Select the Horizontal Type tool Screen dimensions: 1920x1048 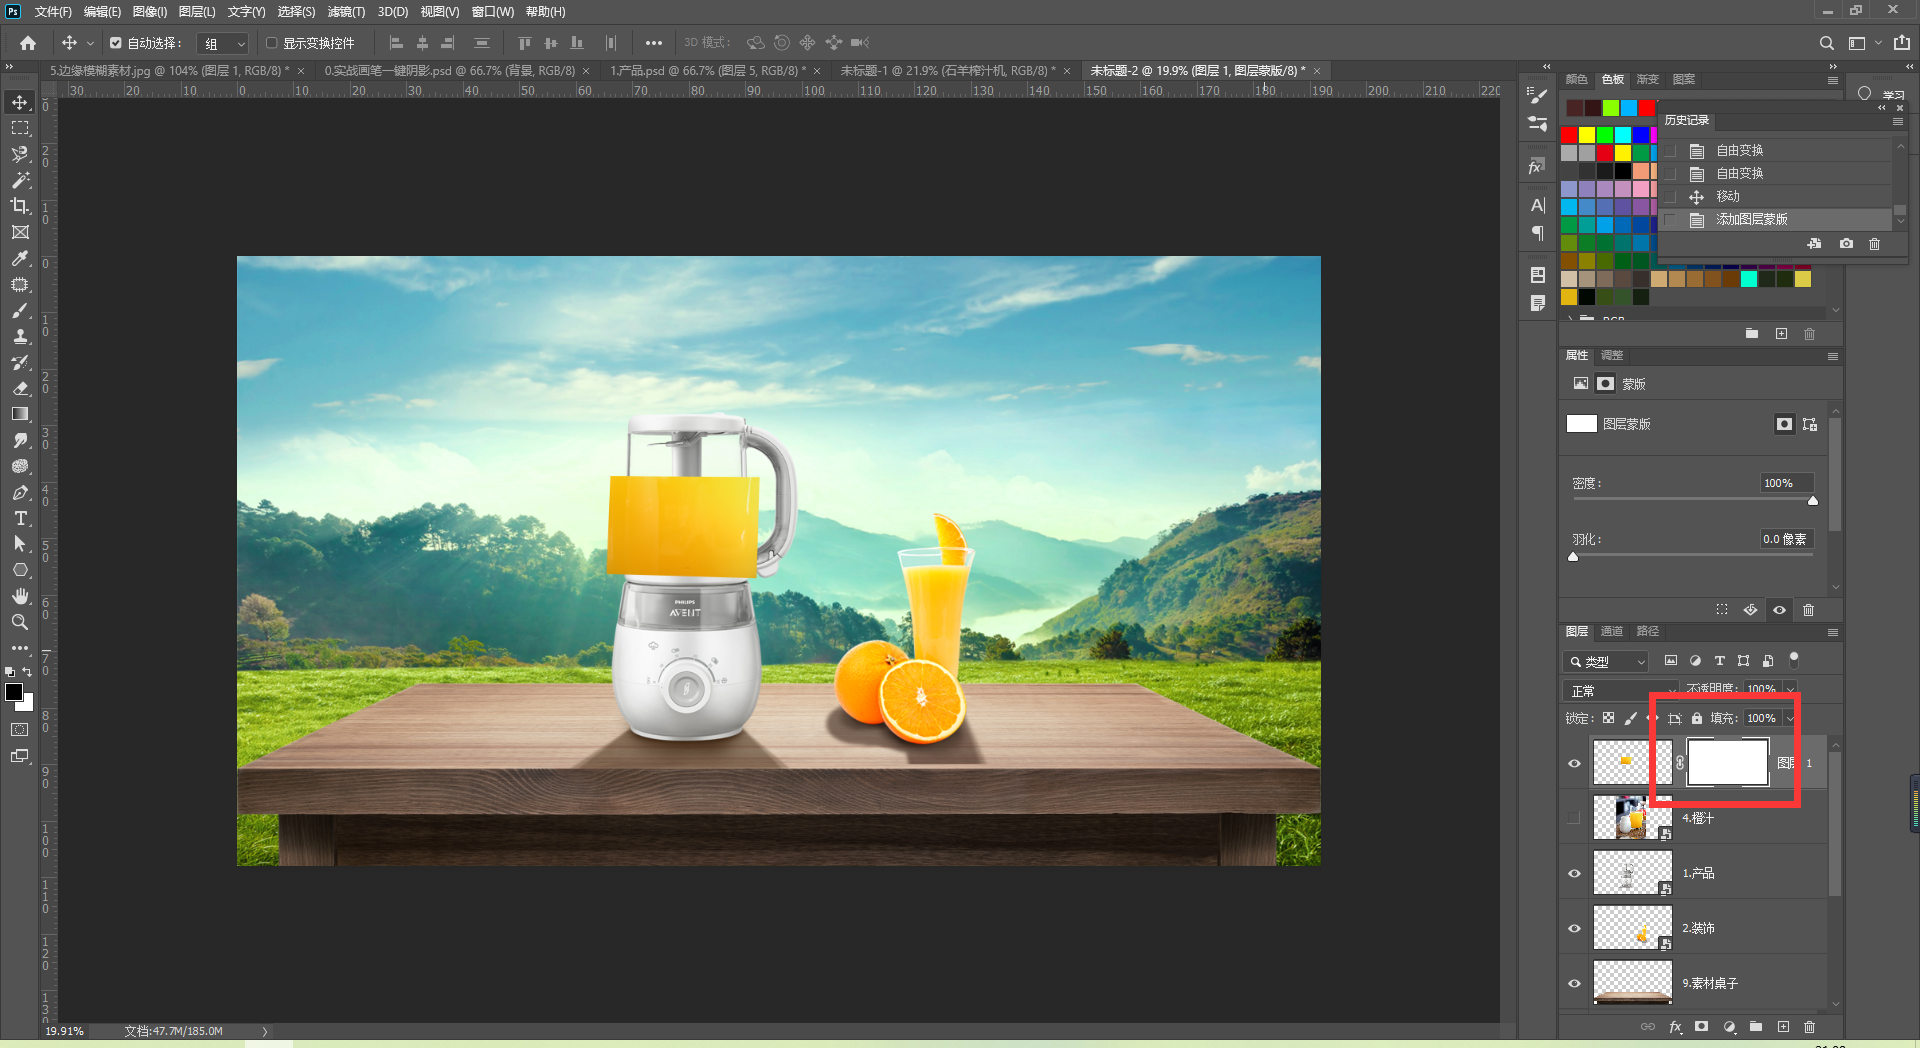pyautogui.click(x=20, y=518)
